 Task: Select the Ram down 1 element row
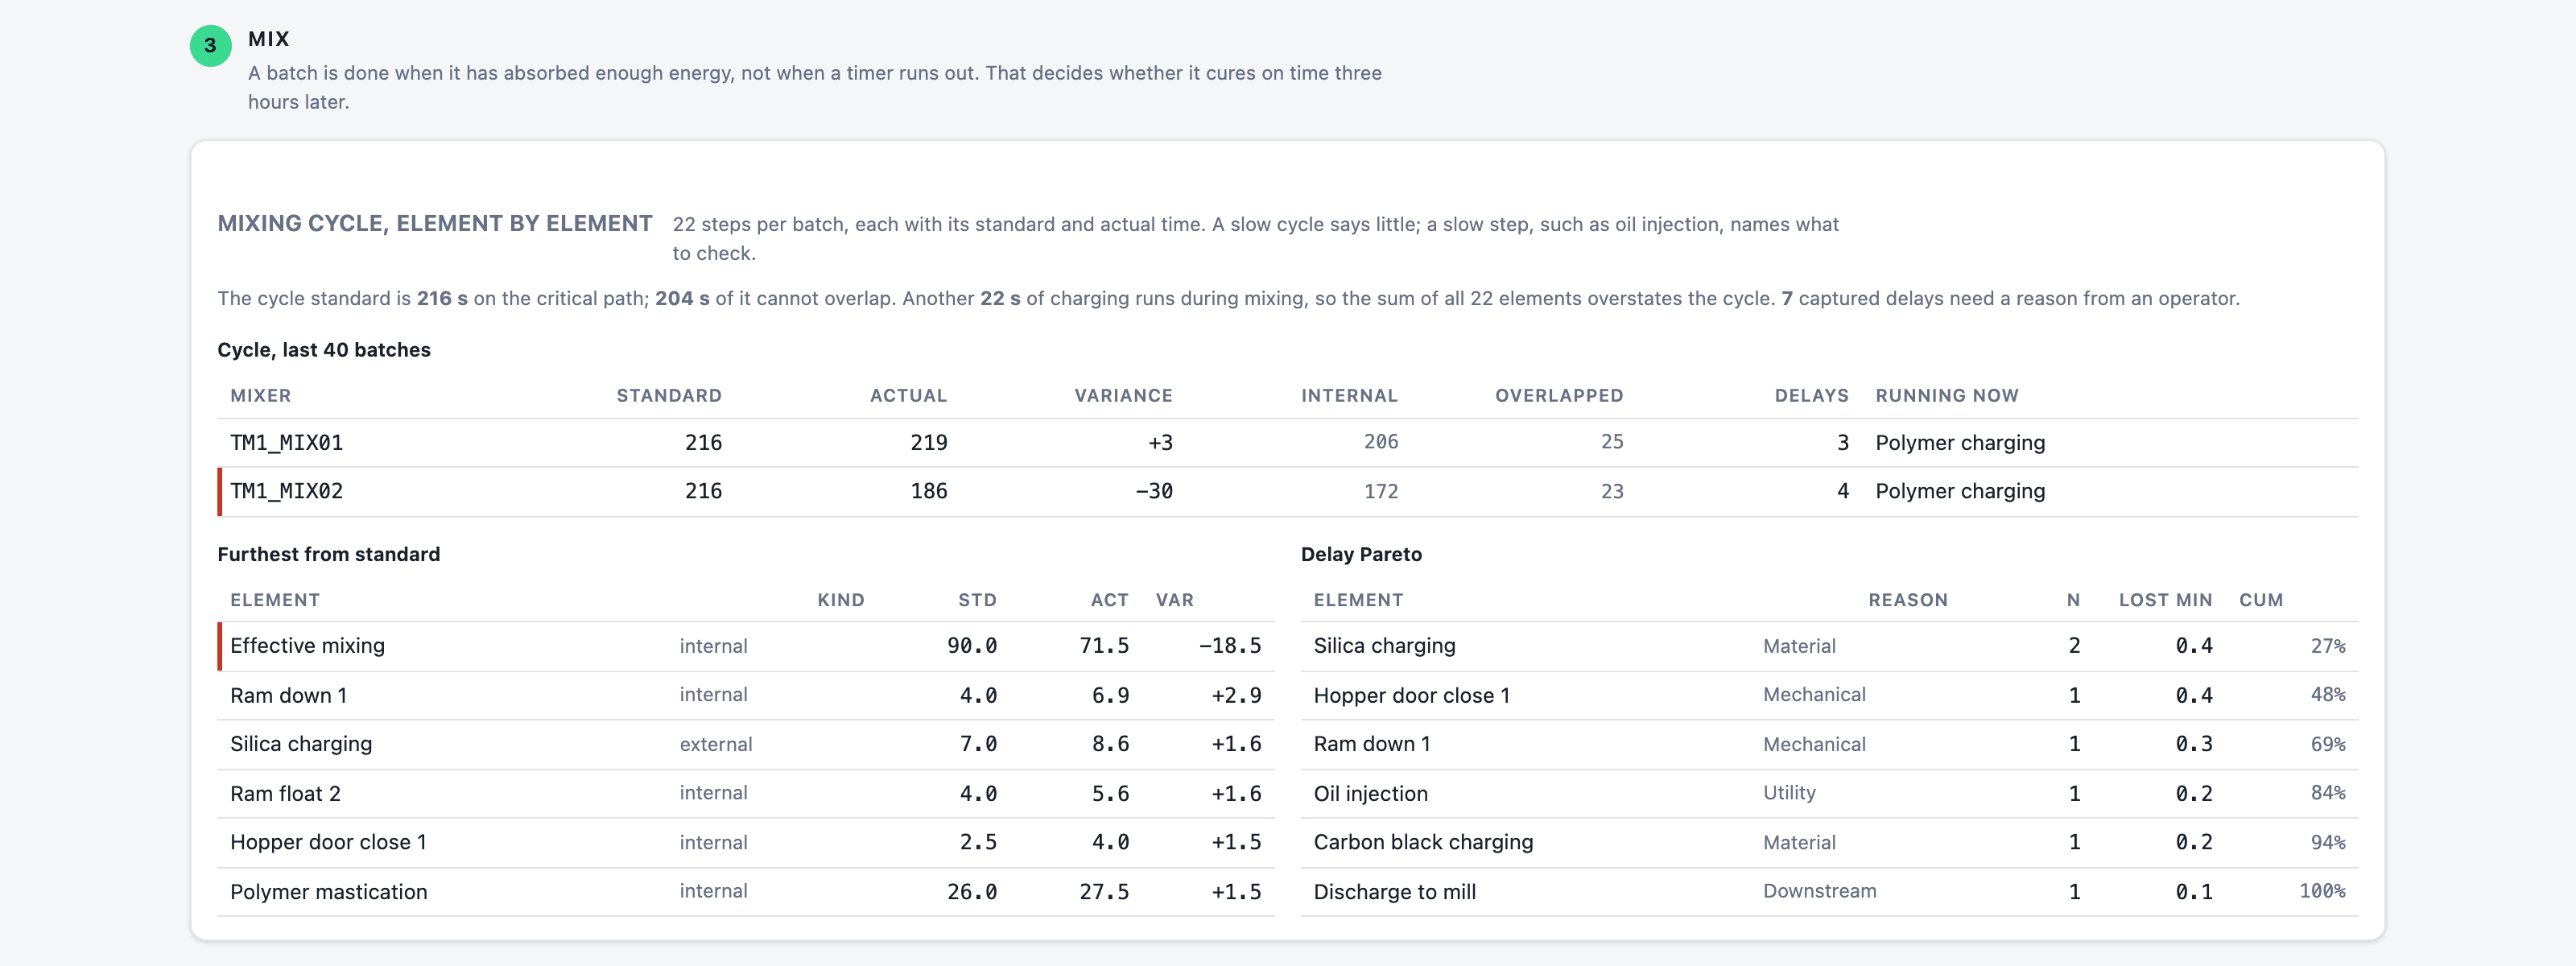746,695
